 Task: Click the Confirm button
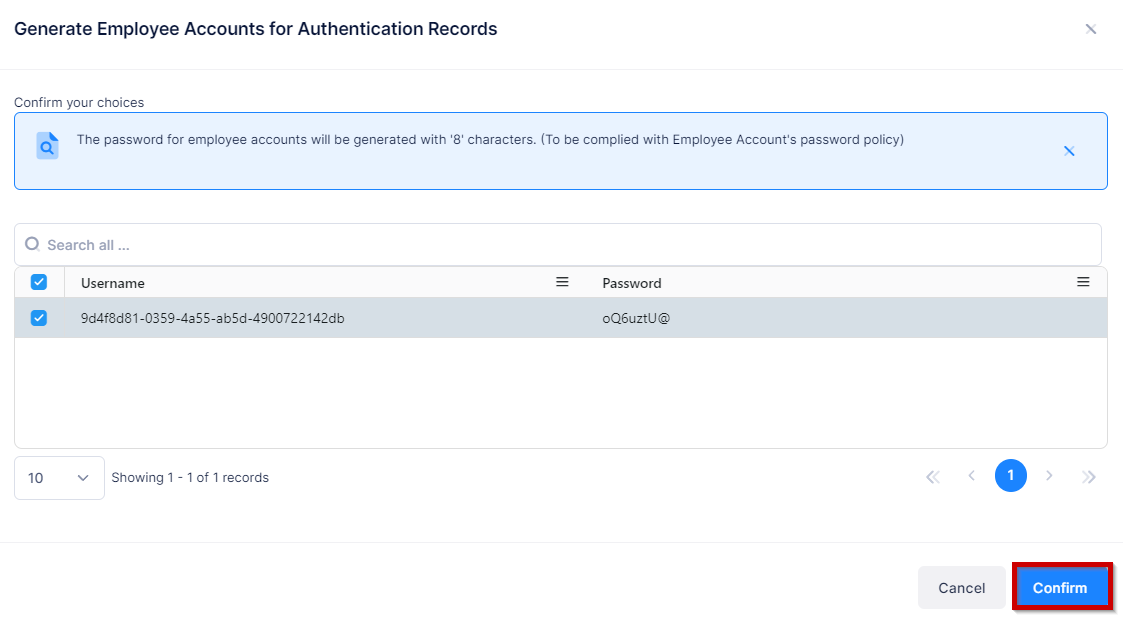pos(1061,587)
